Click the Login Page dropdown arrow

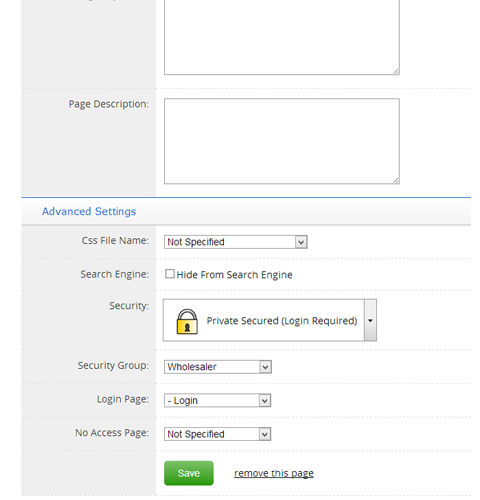coord(265,400)
